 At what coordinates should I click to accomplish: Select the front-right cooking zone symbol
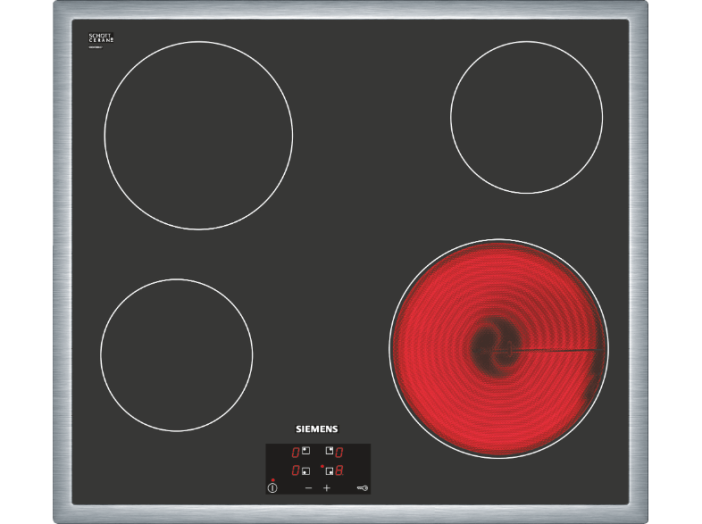330,471
